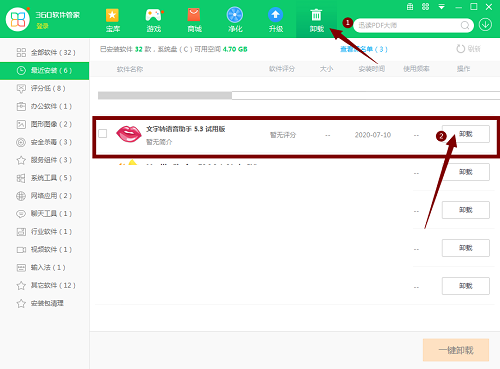The width and height of the screenshot is (500, 369).
Task: Close the 360软件管家 window
Action: click(x=489, y=7)
